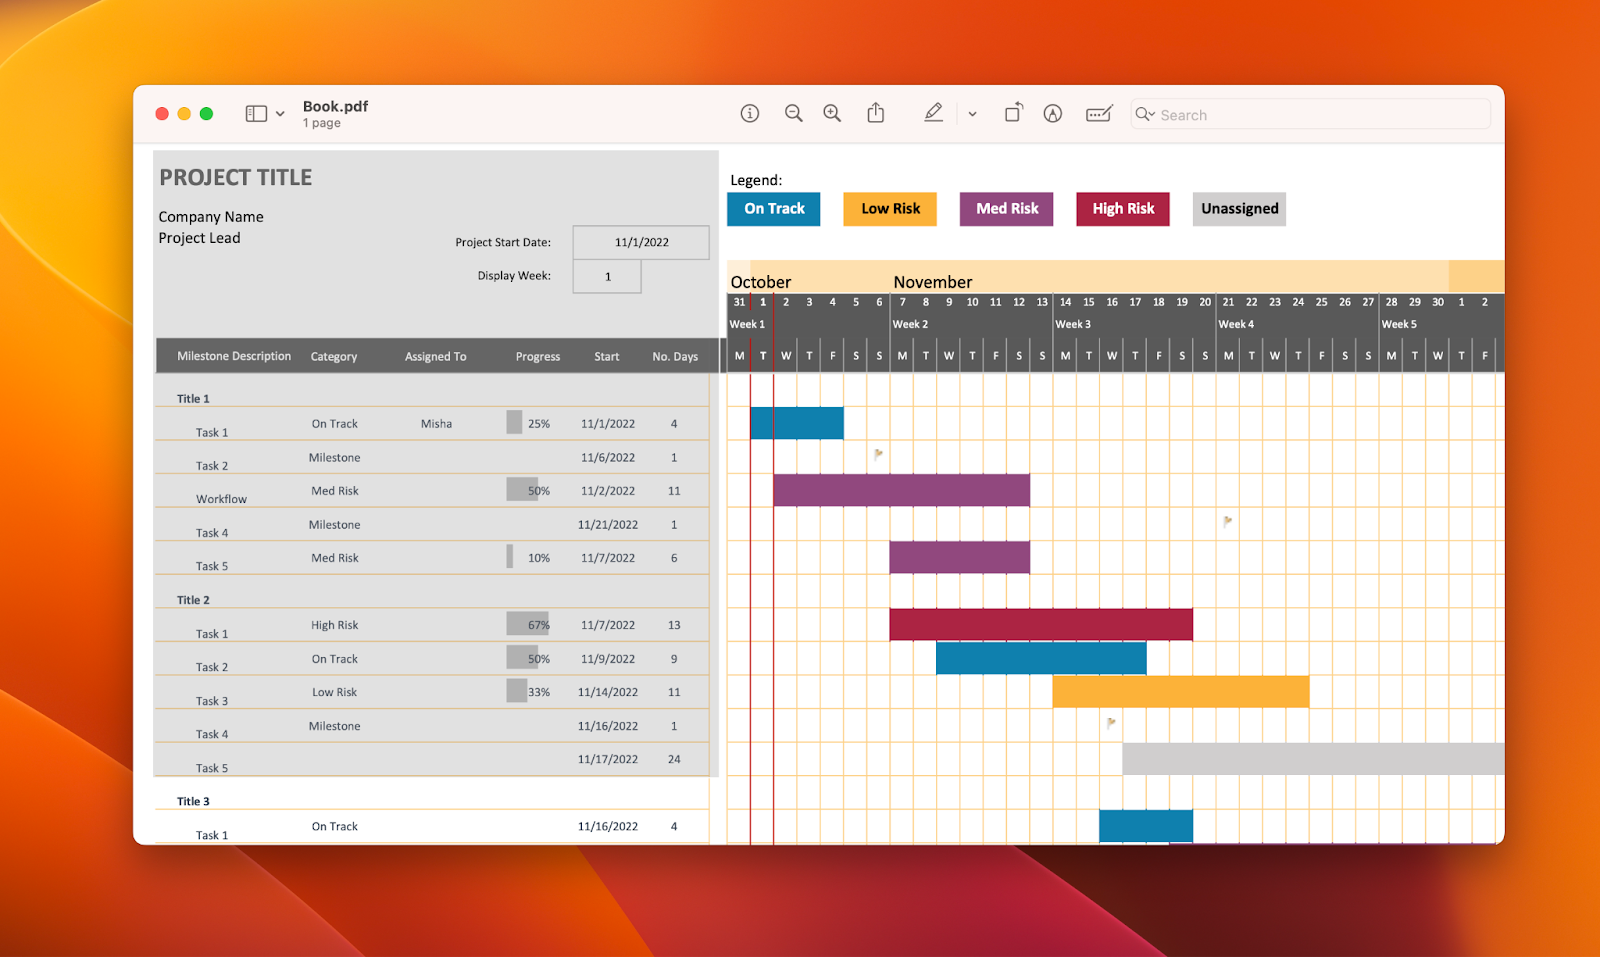Click the Project Start Date value
1600x957 pixels.
coord(640,242)
